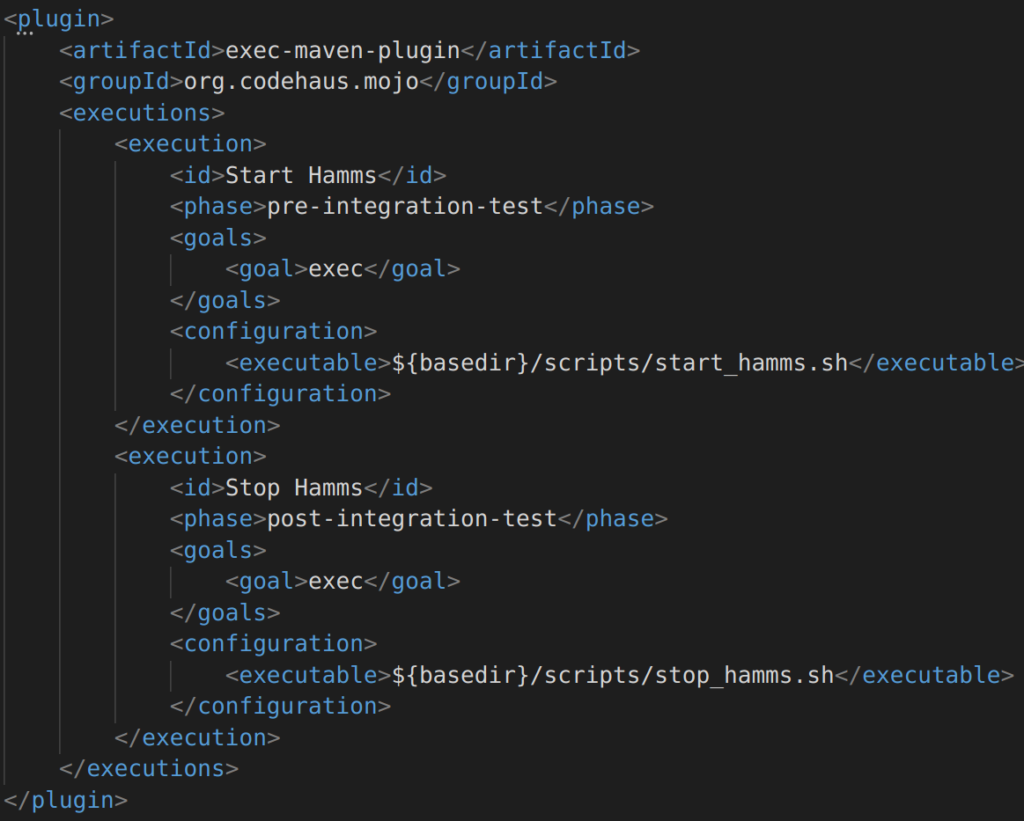This screenshot has height=821, width=1024.
Task: Click the pre-integration-test phase value
Action: [x=405, y=206]
